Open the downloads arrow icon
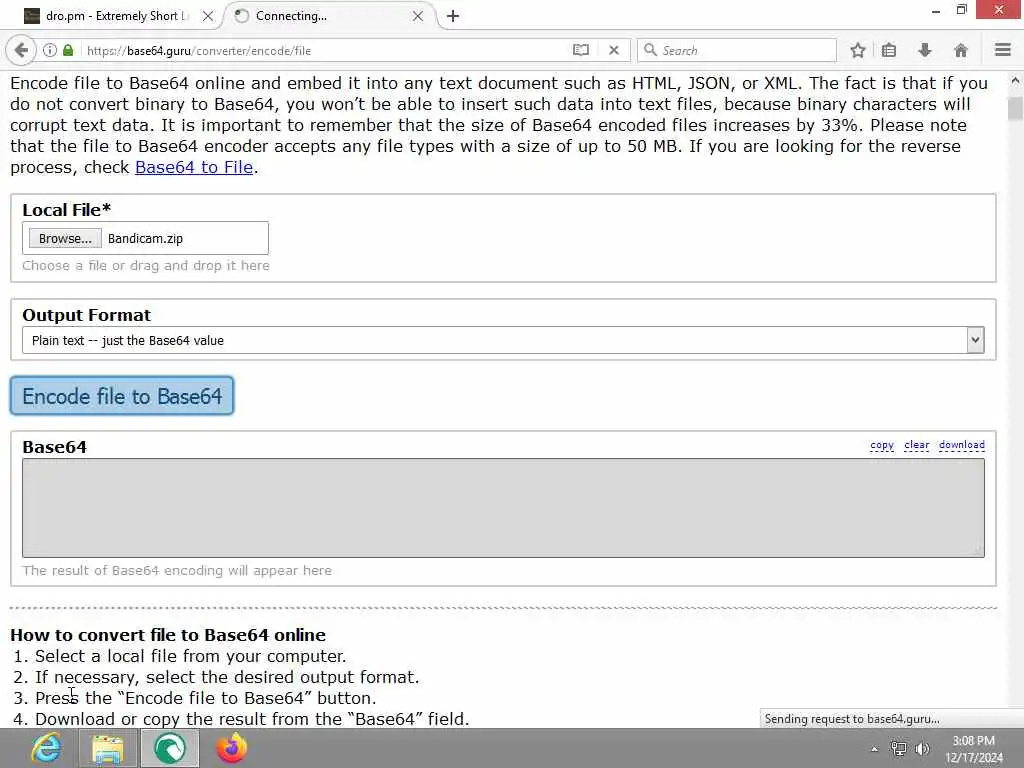The height and width of the screenshot is (768, 1024). [x=925, y=50]
